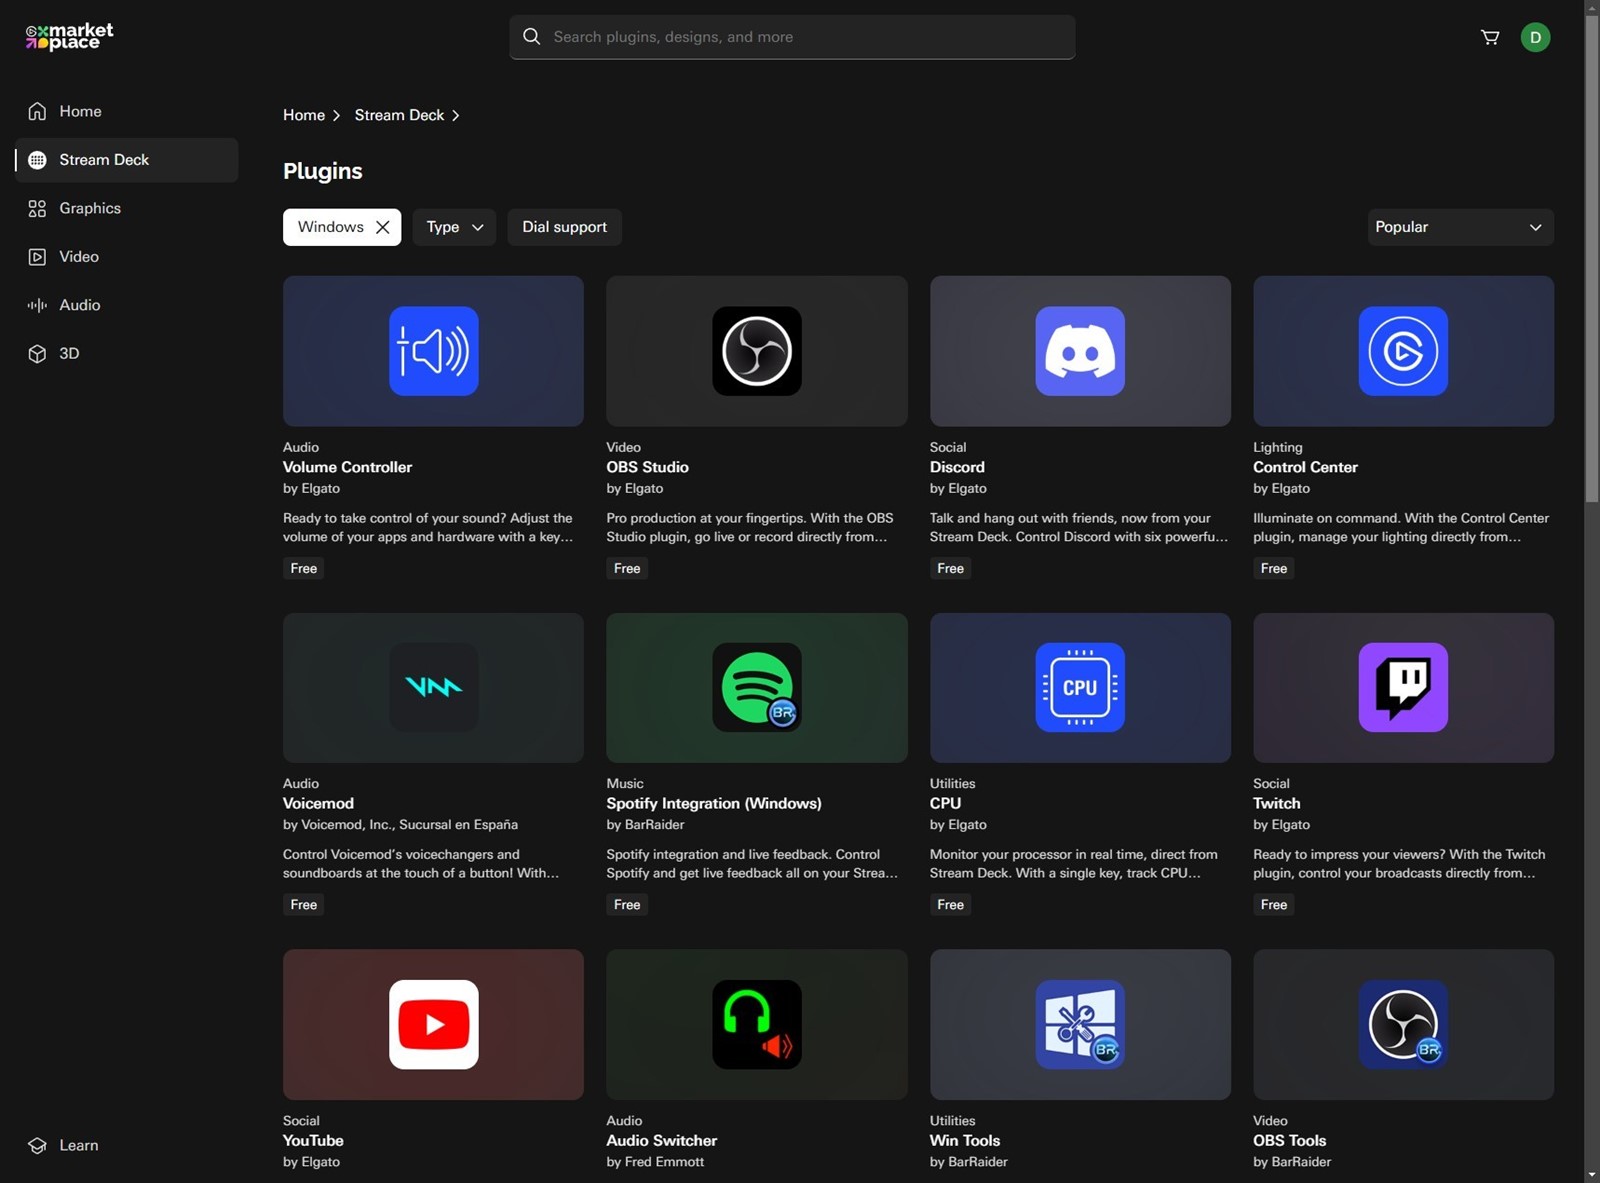Open the Audio Switcher title link
This screenshot has width=1600, height=1183.
[662, 1140]
